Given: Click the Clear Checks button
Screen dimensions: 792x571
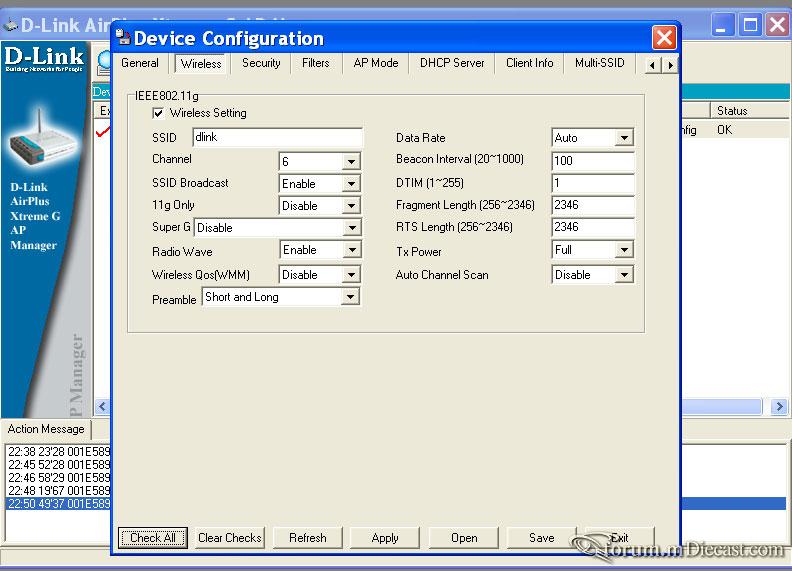Looking at the screenshot, I should click(230, 538).
